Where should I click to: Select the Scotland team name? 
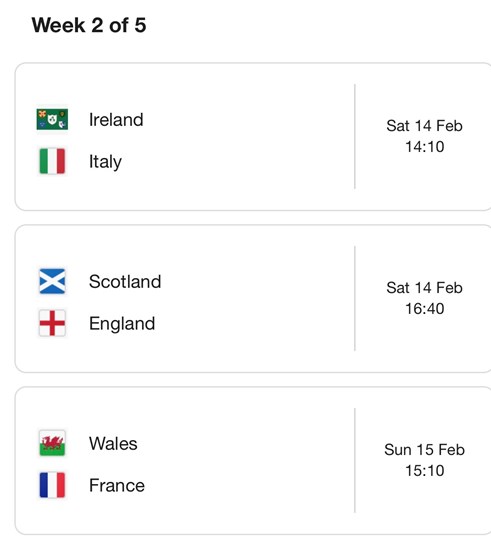125,281
